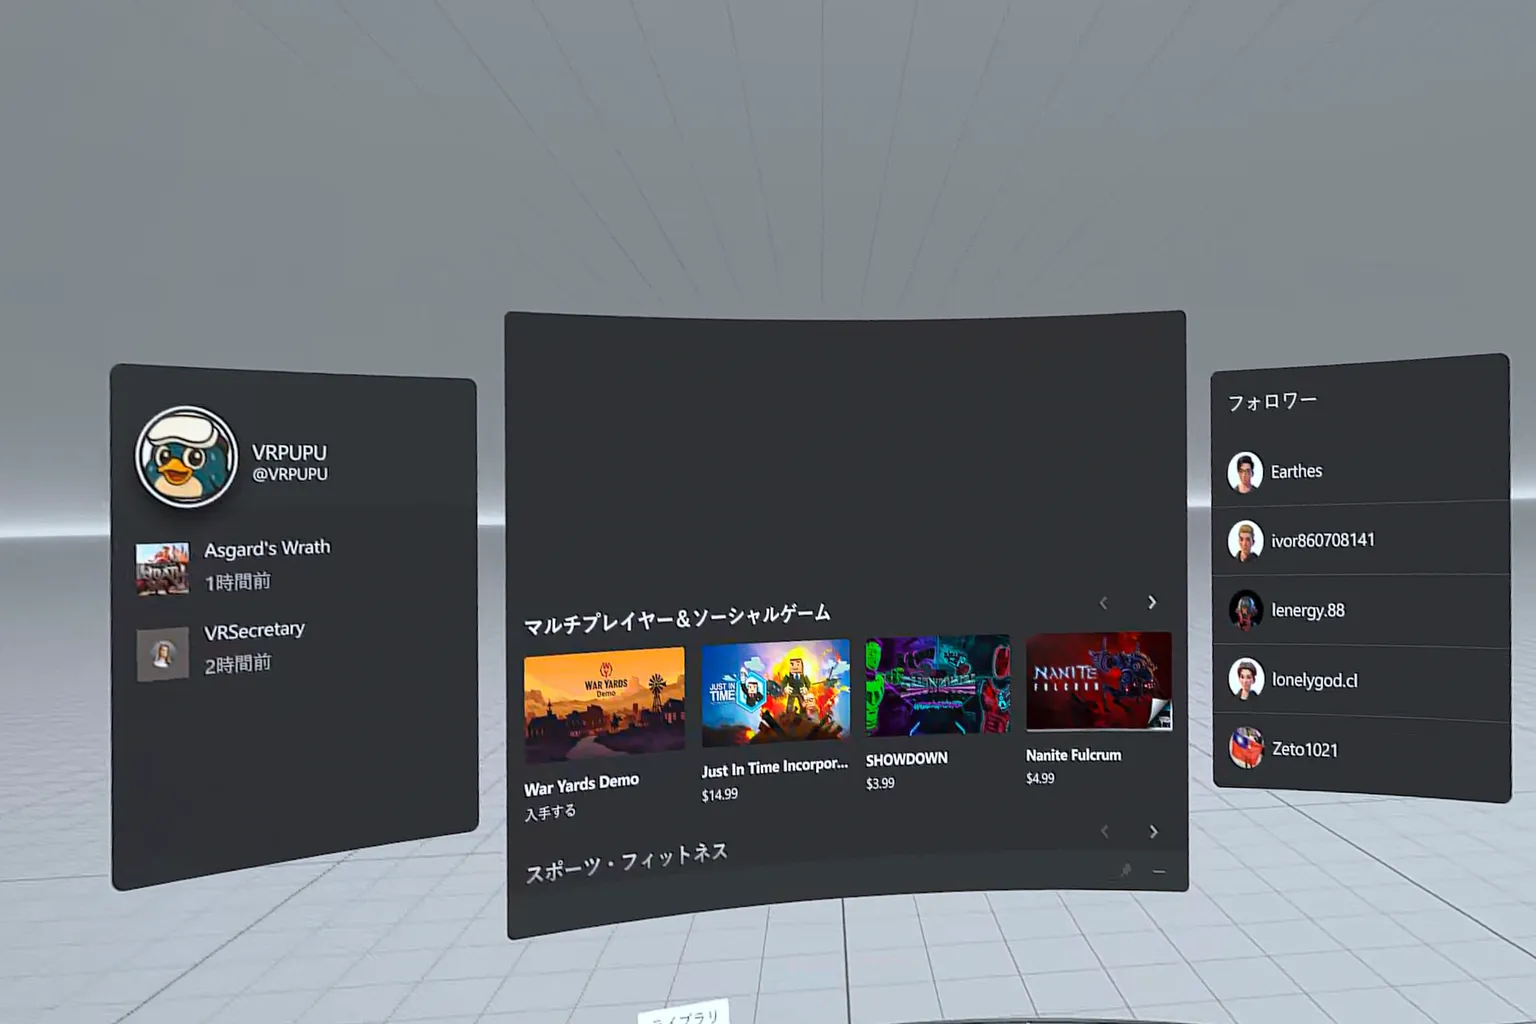Click the Just In Time Incorpor... title
The image size is (1536, 1024).
coord(775,767)
